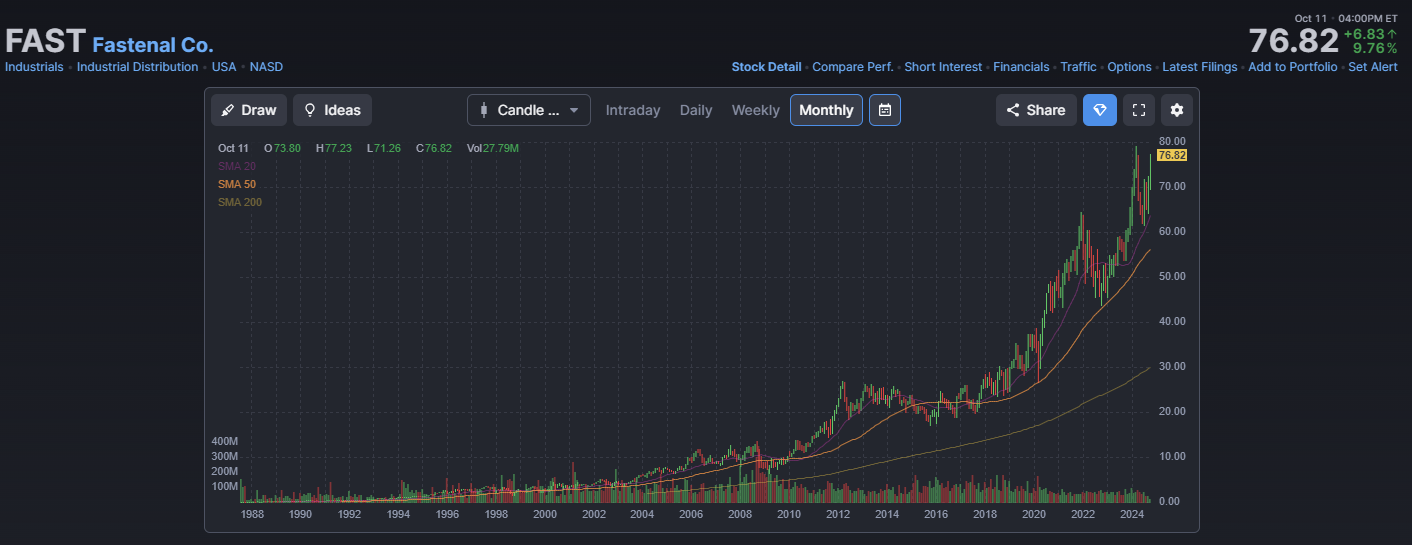Open the Stock Detail view
This screenshot has width=1412, height=545.
point(766,67)
